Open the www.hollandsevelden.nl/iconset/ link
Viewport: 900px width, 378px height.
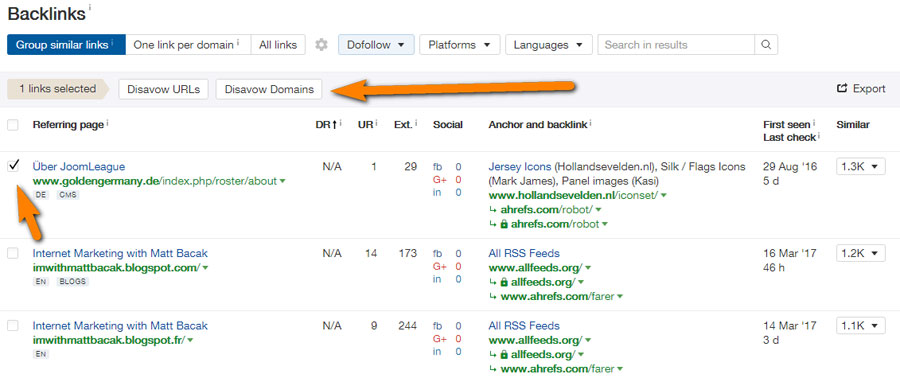coord(573,196)
